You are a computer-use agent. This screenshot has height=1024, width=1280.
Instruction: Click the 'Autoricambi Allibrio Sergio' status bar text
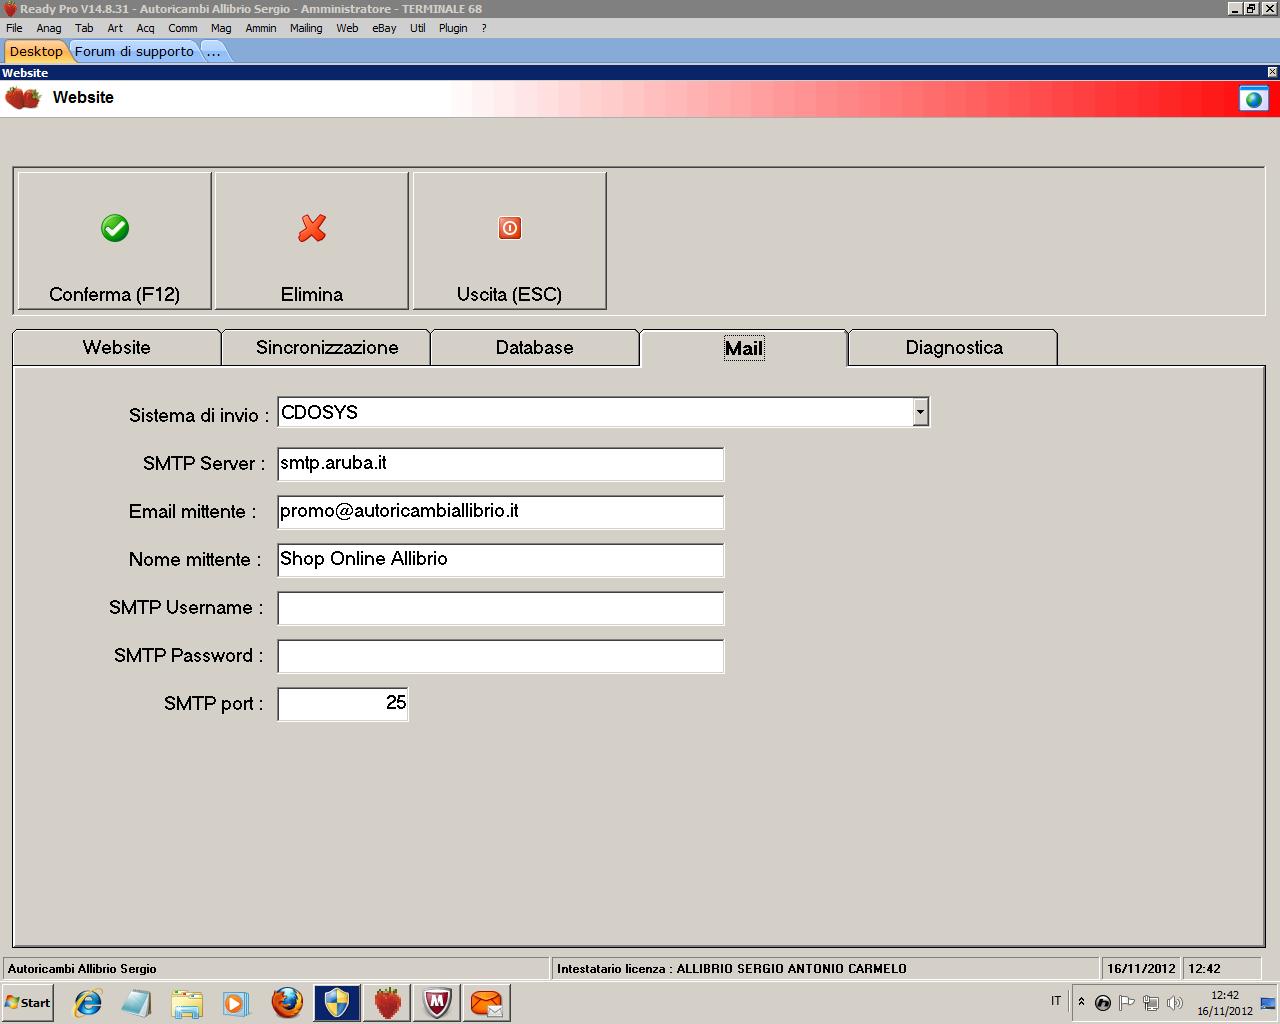point(82,968)
